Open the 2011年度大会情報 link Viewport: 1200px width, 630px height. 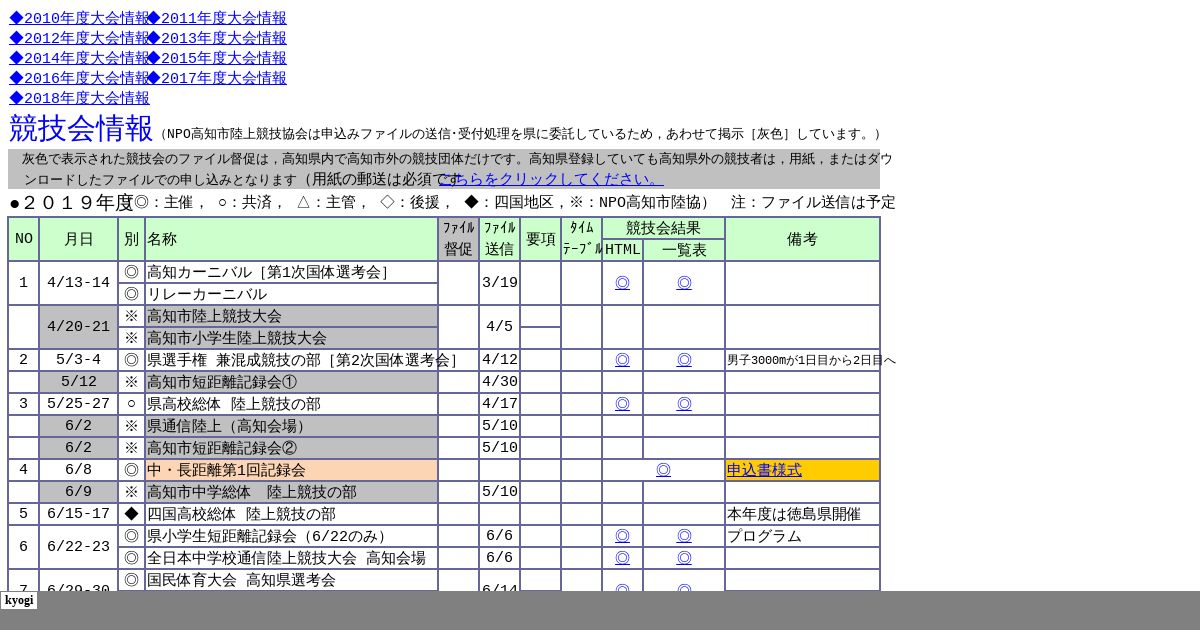pyautogui.click(x=217, y=18)
